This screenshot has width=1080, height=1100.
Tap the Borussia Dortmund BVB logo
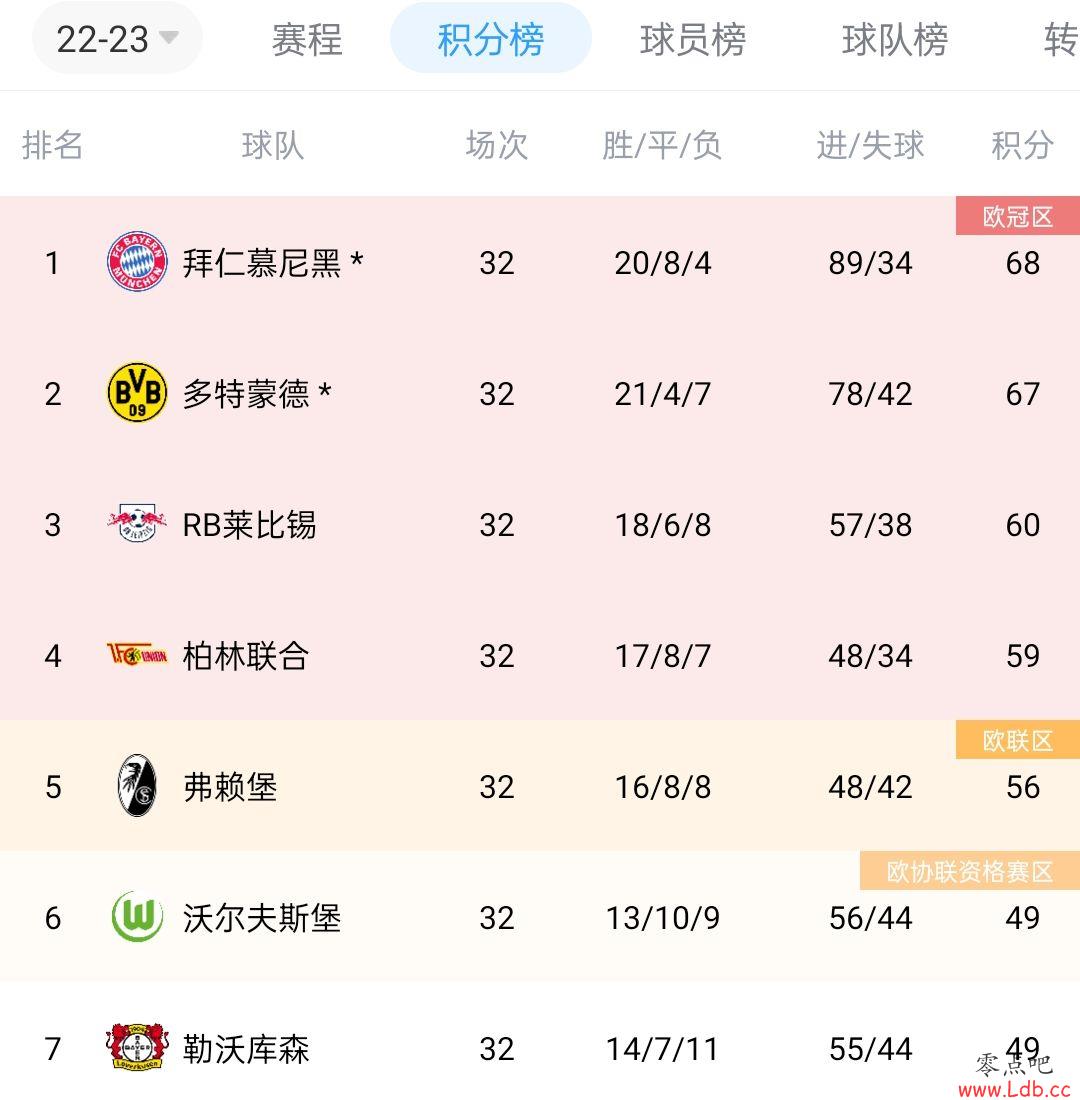[x=137, y=392]
